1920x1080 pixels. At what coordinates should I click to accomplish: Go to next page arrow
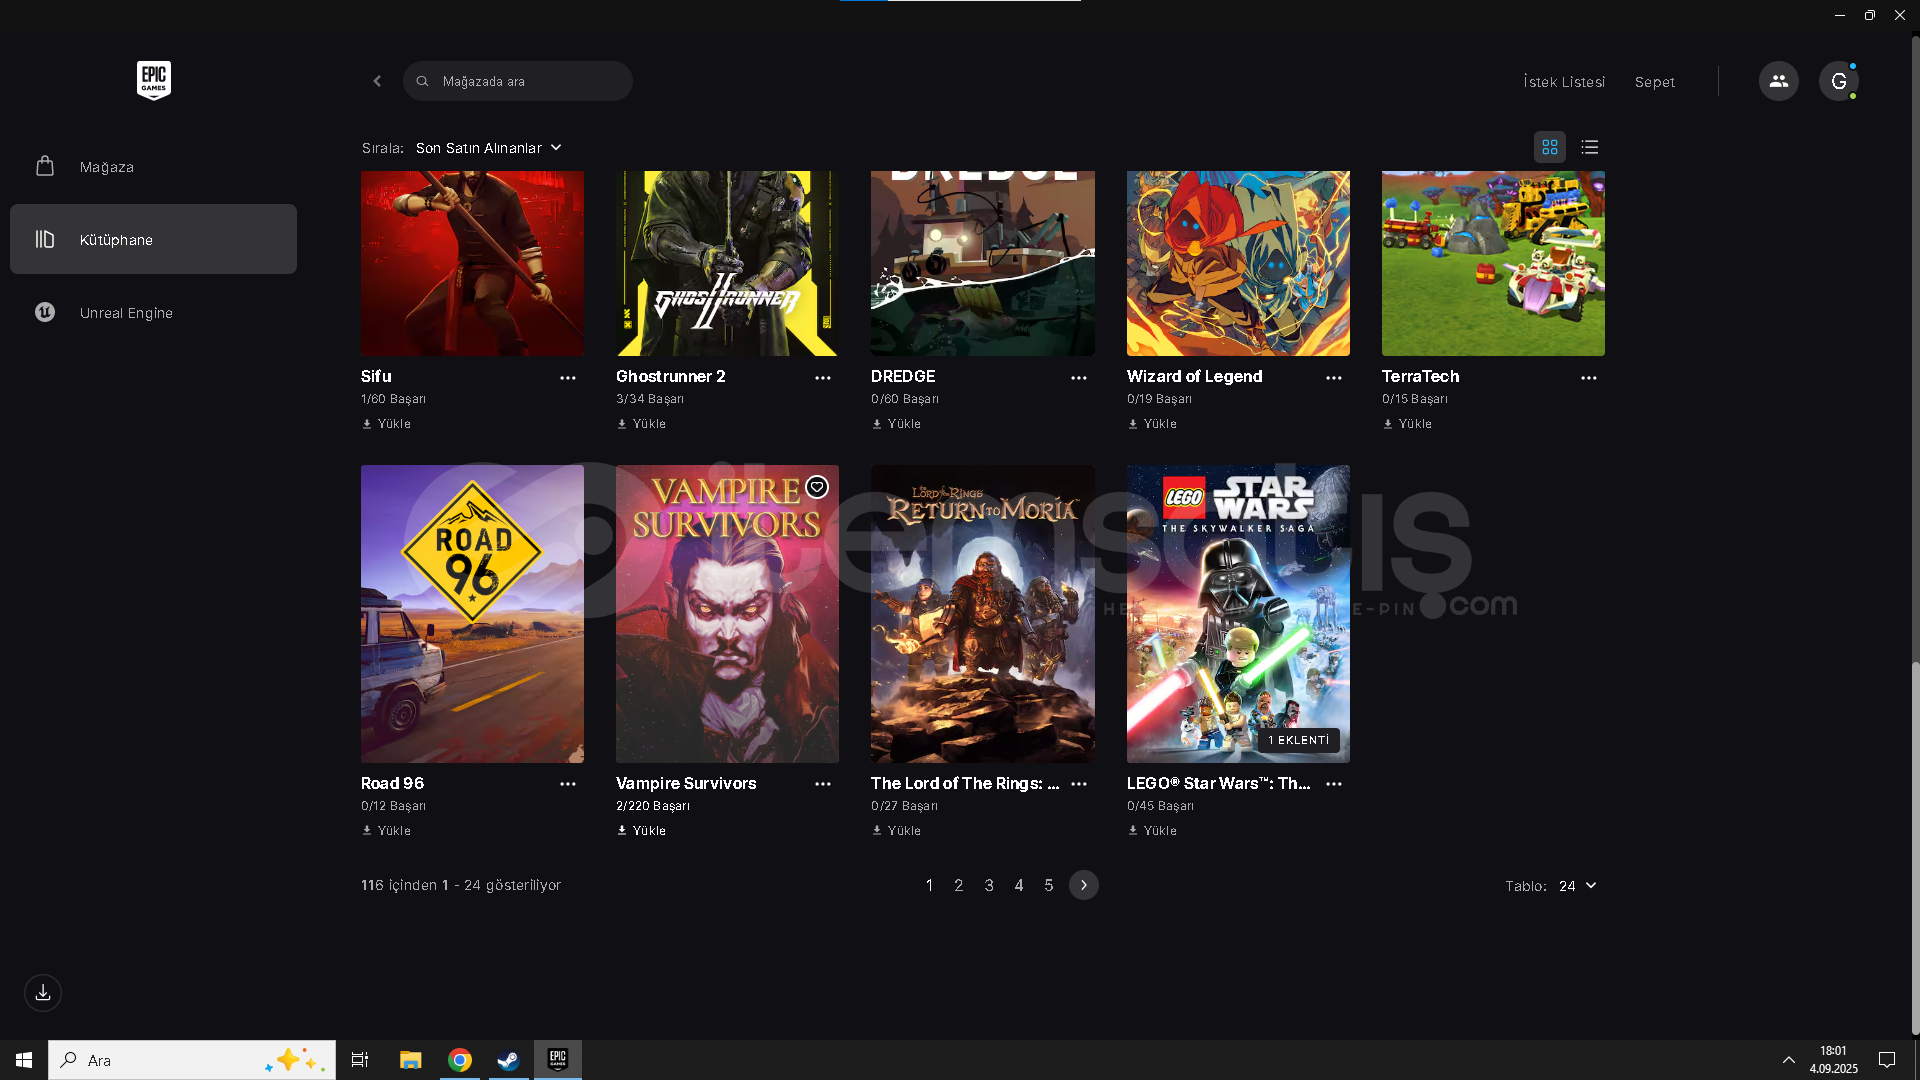click(x=1084, y=885)
